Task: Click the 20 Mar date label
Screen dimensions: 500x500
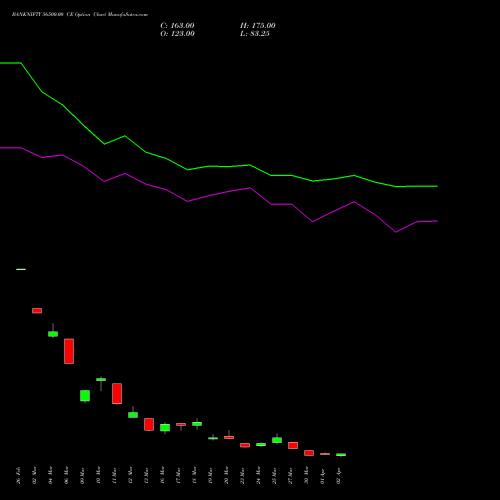Action: tap(226, 475)
